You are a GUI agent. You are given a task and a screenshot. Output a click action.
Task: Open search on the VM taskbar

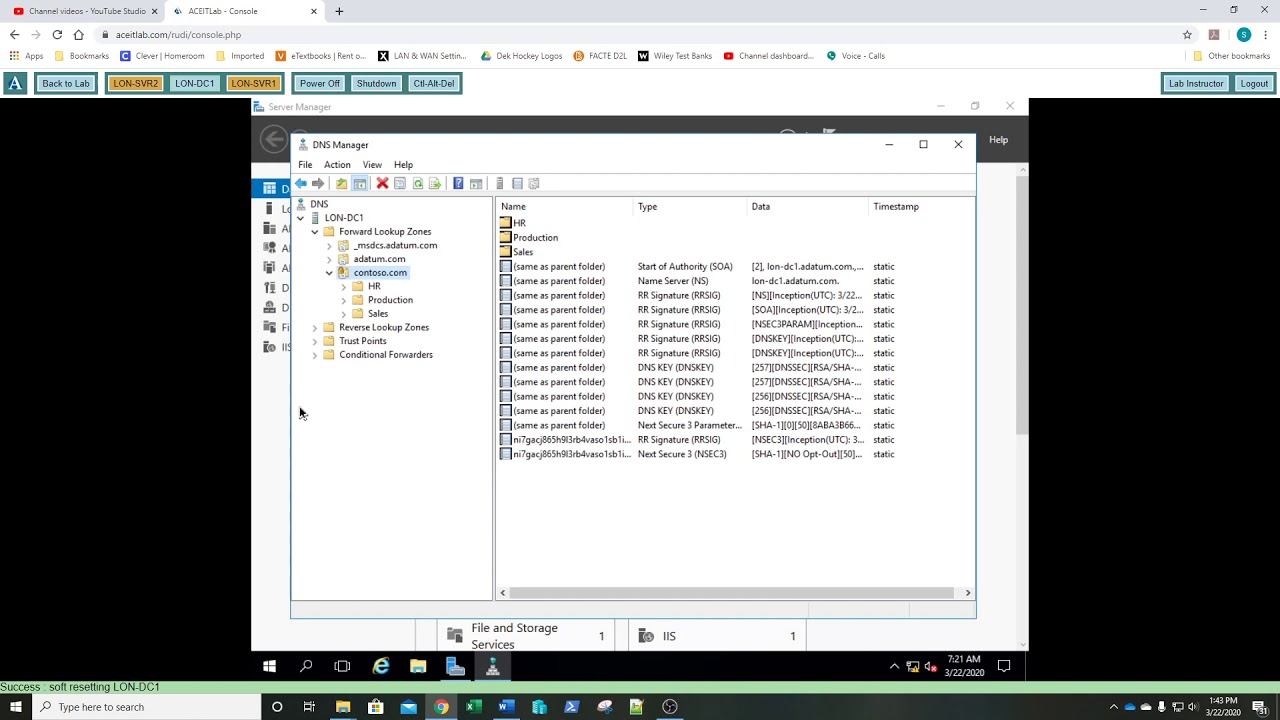(306, 666)
